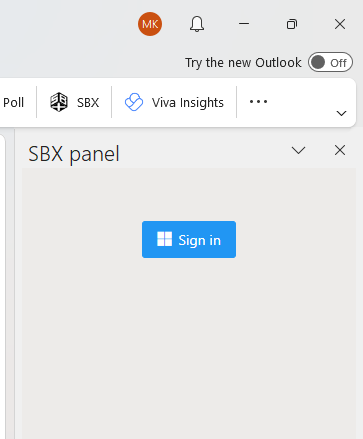Toggle the new Outlook switch on
The width and height of the screenshot is (363, 439).
coord(330,62)
